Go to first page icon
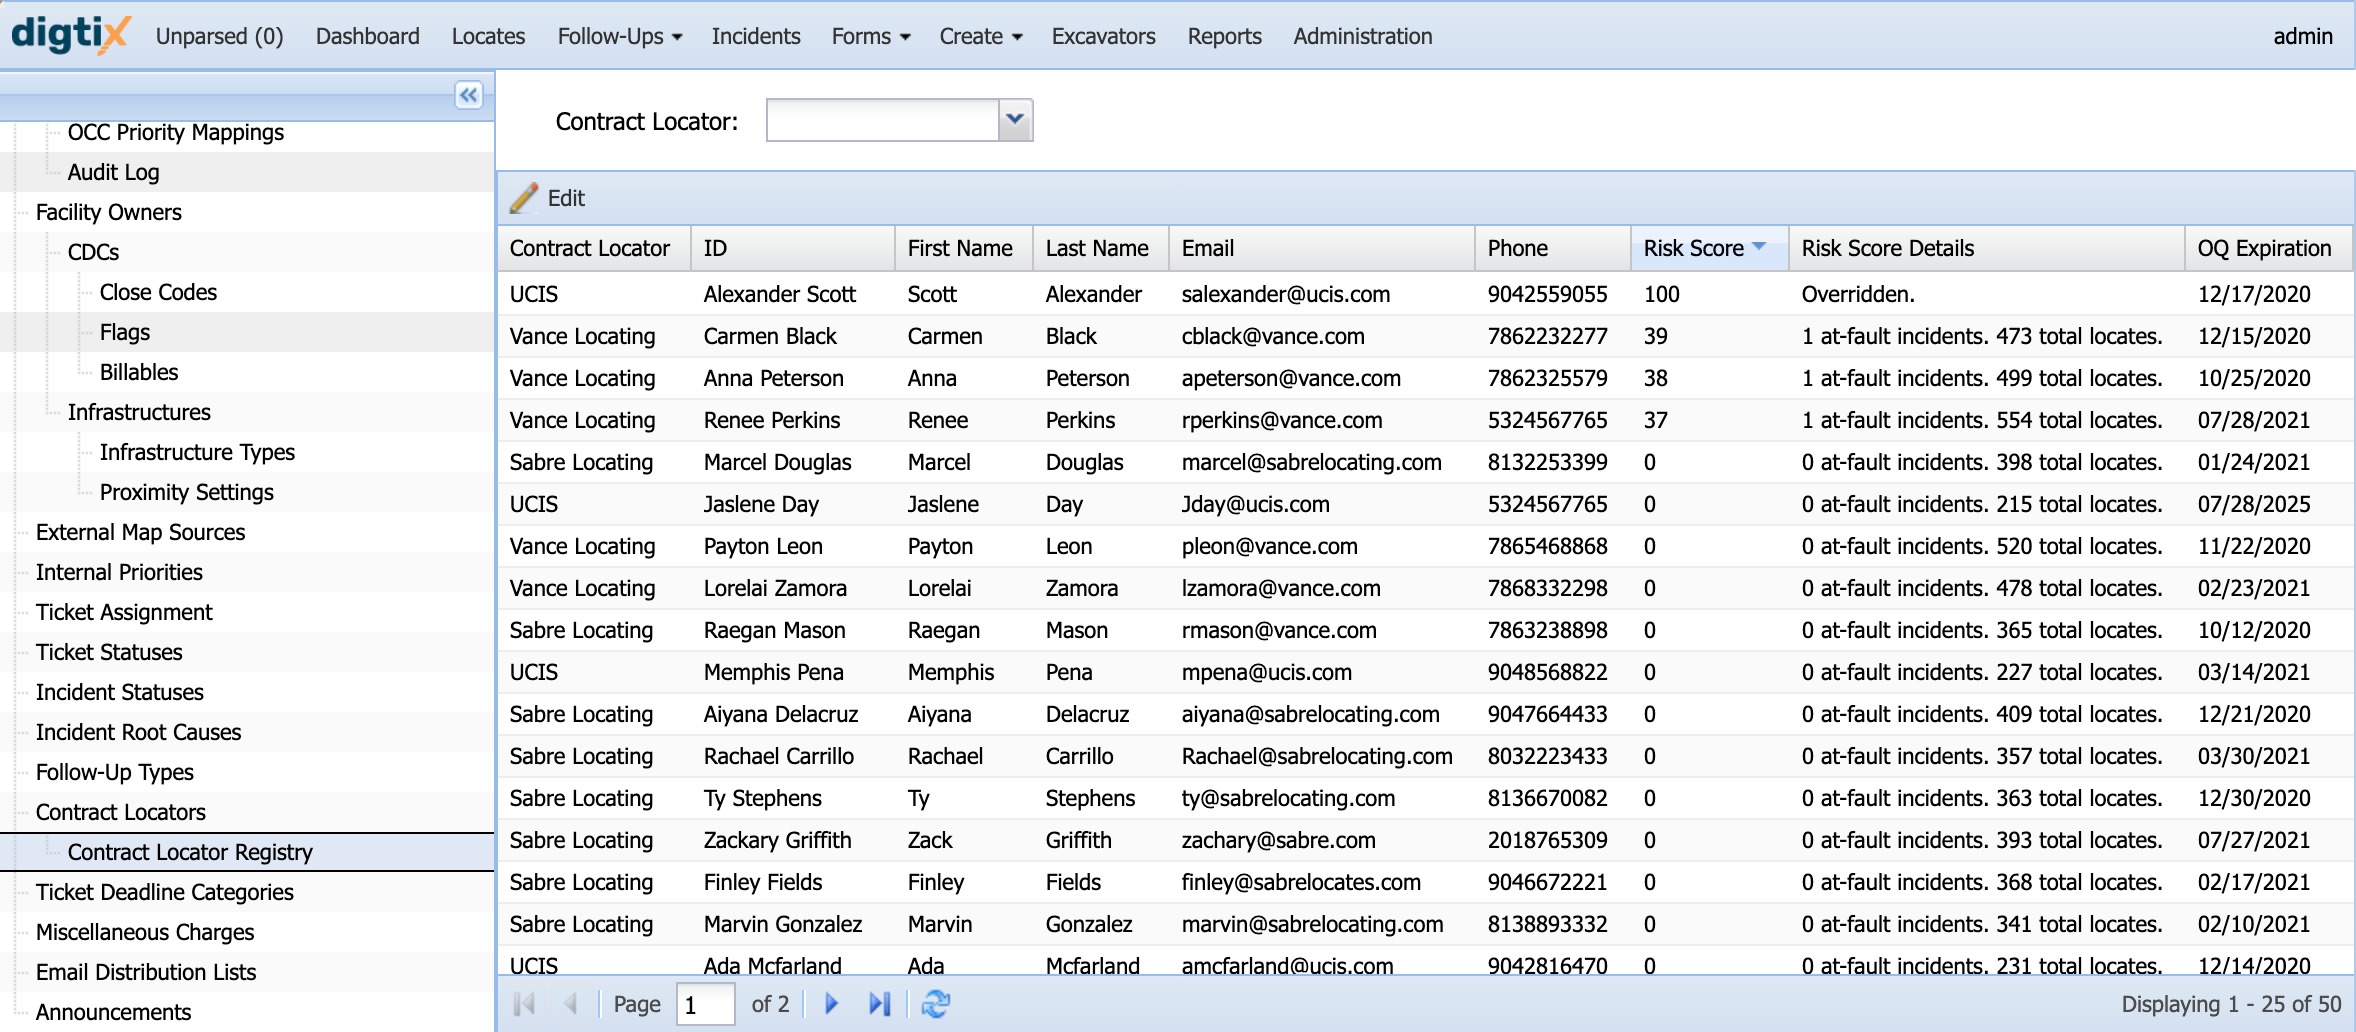 (524, 1003)
